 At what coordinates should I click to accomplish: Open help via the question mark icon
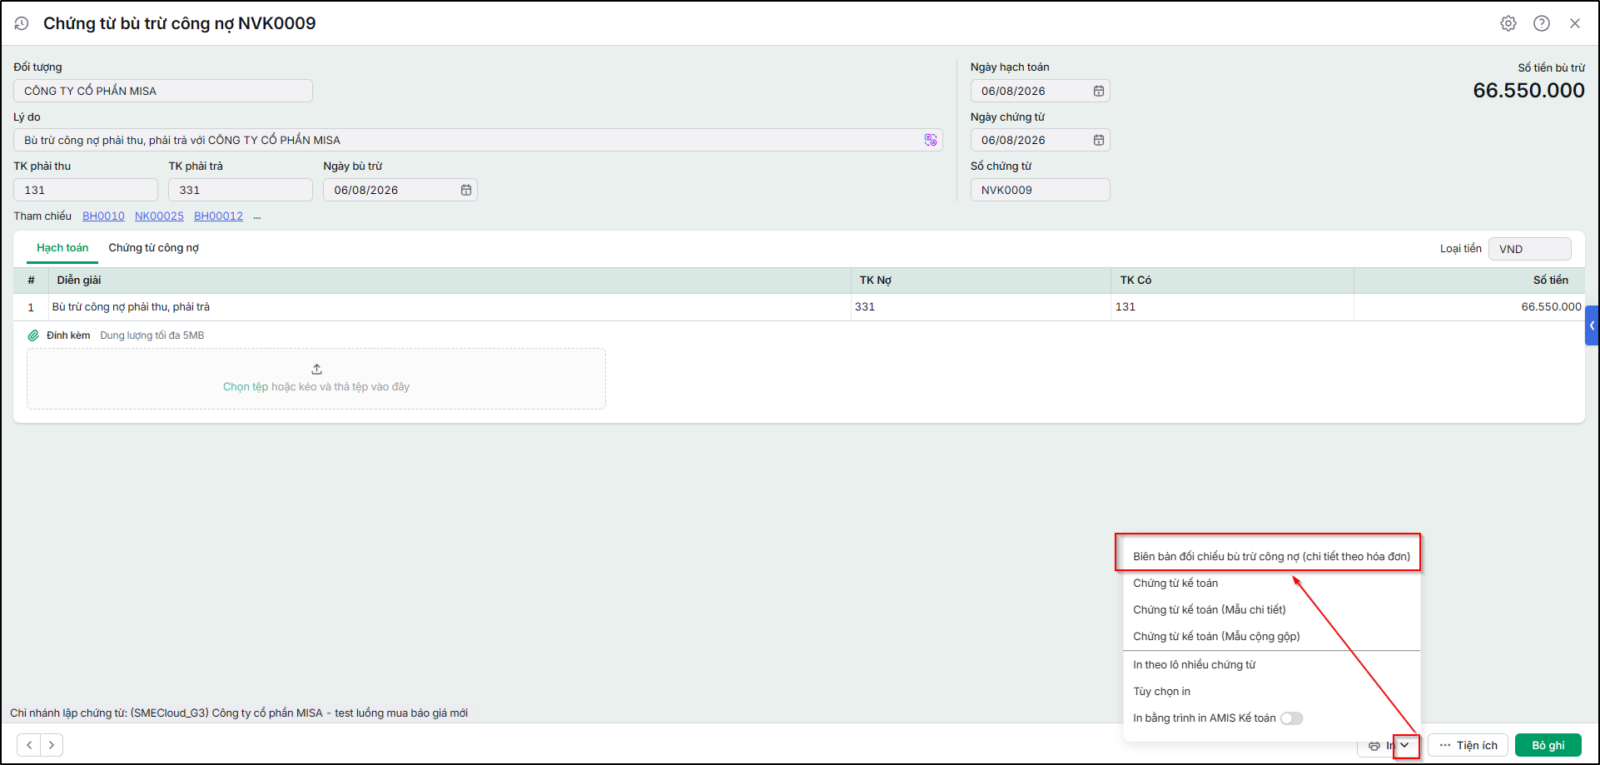[1542, 23]
